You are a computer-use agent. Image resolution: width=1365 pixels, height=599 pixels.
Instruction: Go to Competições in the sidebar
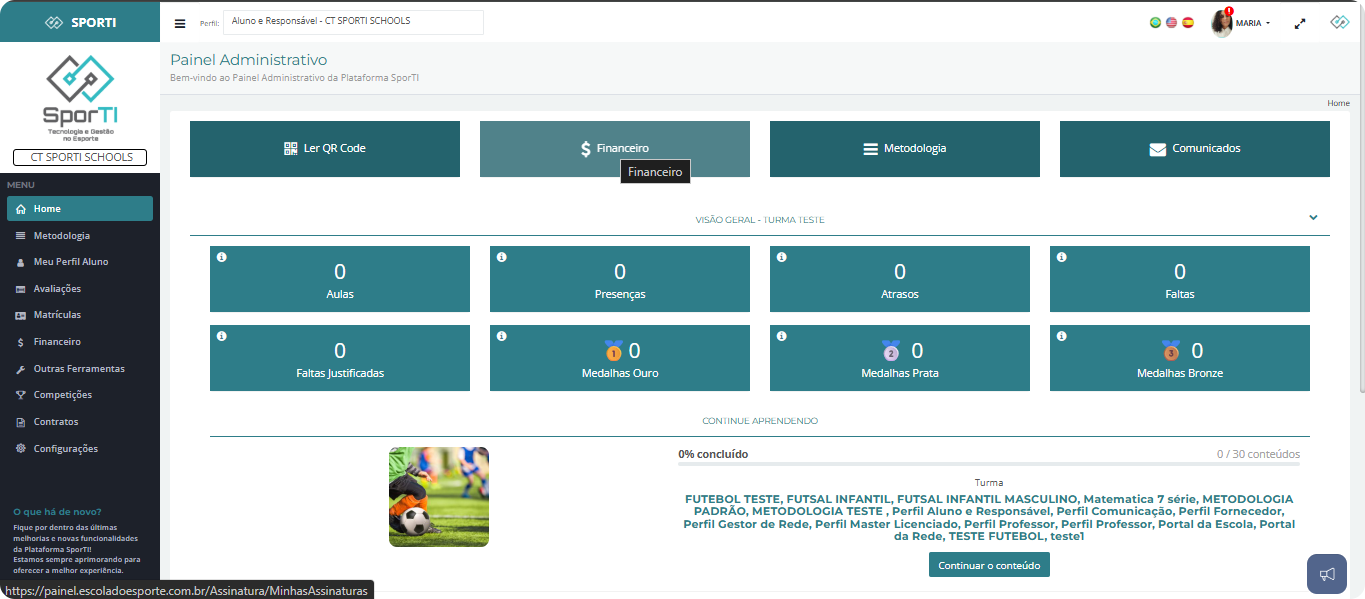click(62, 395)
